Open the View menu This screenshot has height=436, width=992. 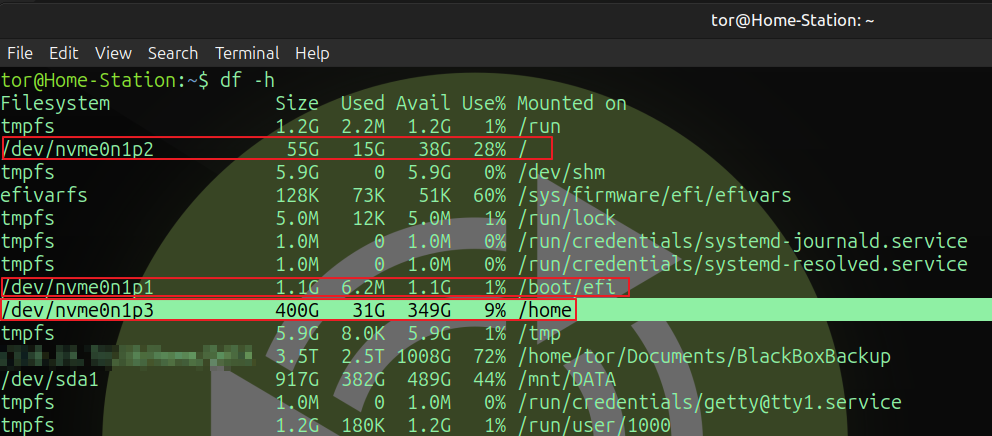point(113,53)
